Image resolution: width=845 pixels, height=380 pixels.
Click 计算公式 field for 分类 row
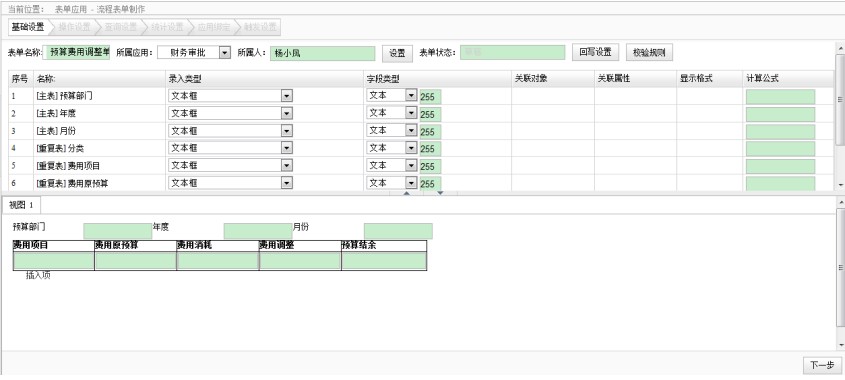click(780, 149)
